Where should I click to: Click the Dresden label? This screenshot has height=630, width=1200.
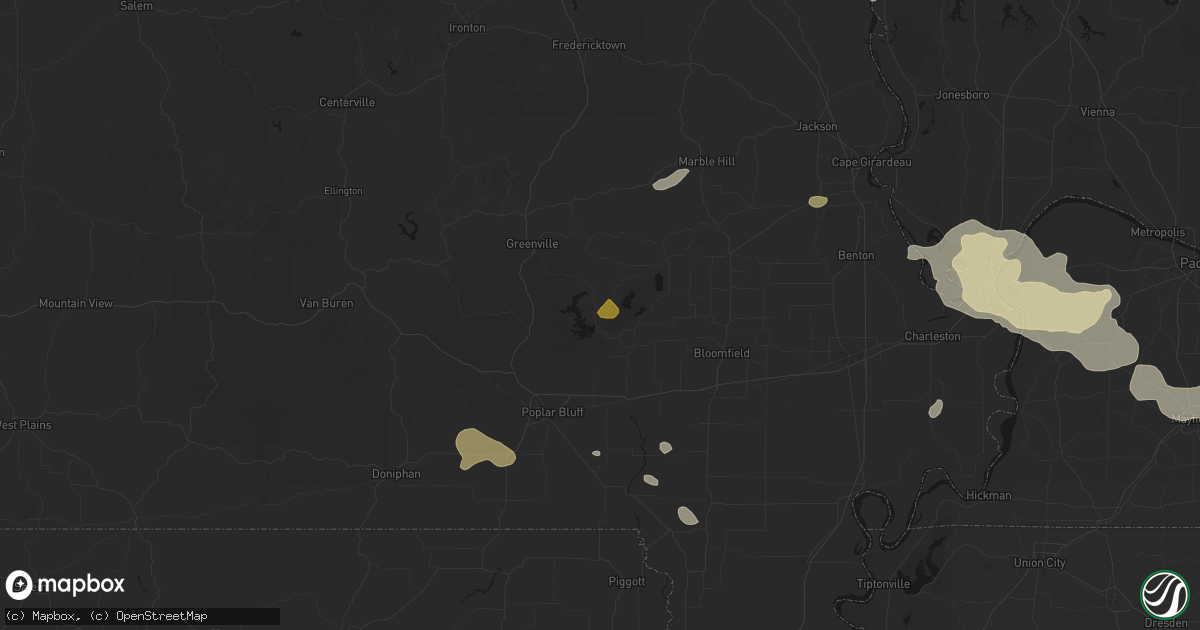(x=1165, y=622)
